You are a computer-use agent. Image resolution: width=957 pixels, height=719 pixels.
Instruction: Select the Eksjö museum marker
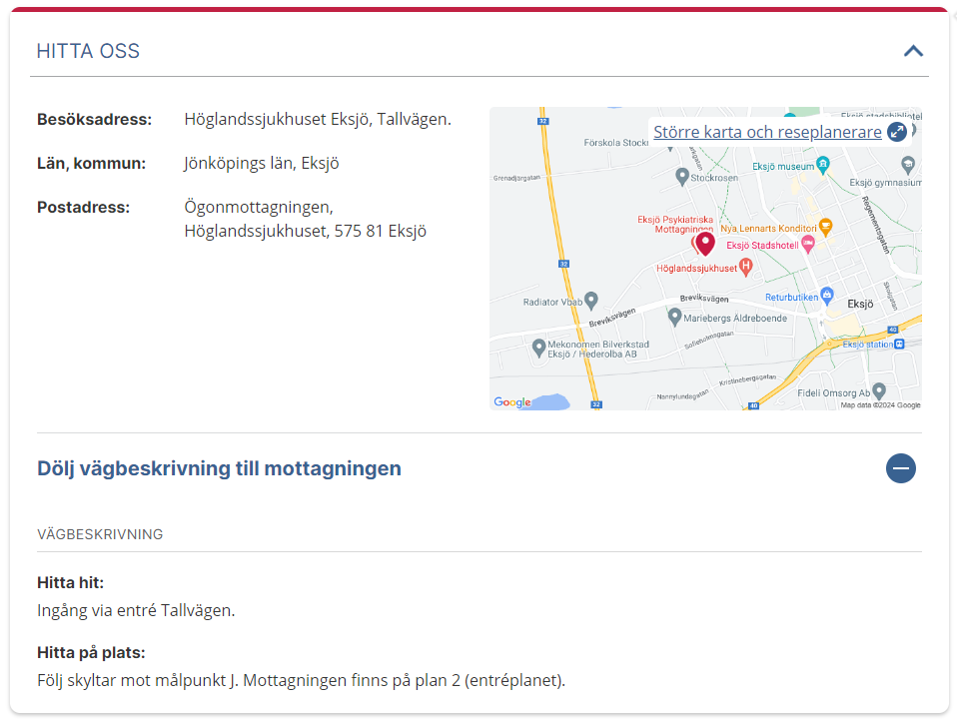(x=823, y=165)
